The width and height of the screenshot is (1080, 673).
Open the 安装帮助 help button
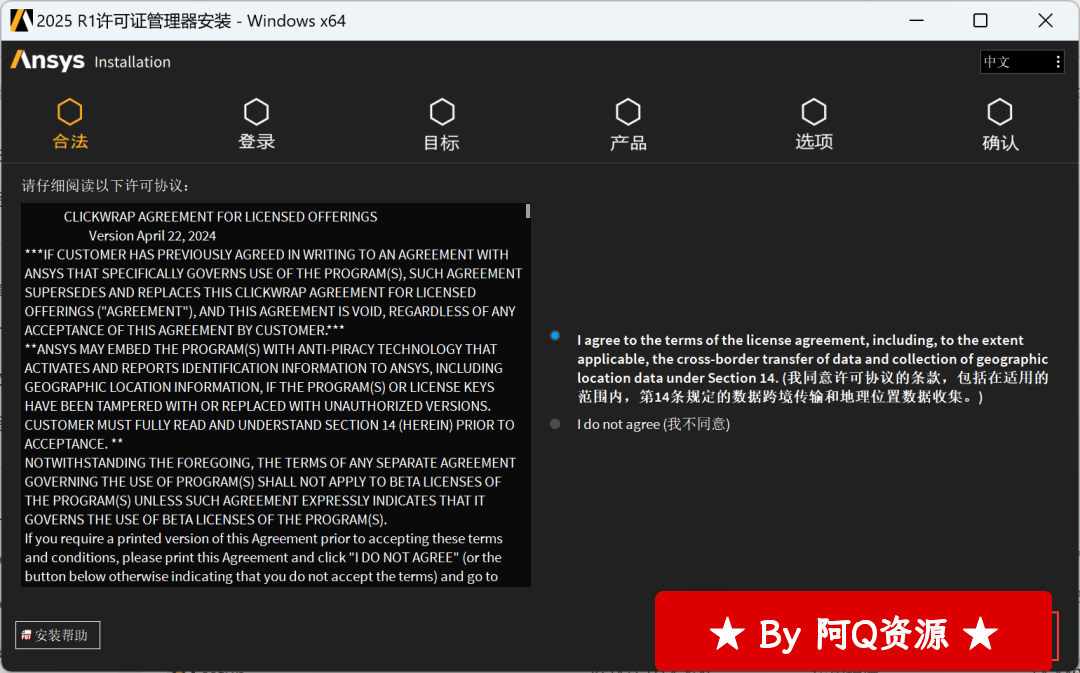(x=58, y=635)
